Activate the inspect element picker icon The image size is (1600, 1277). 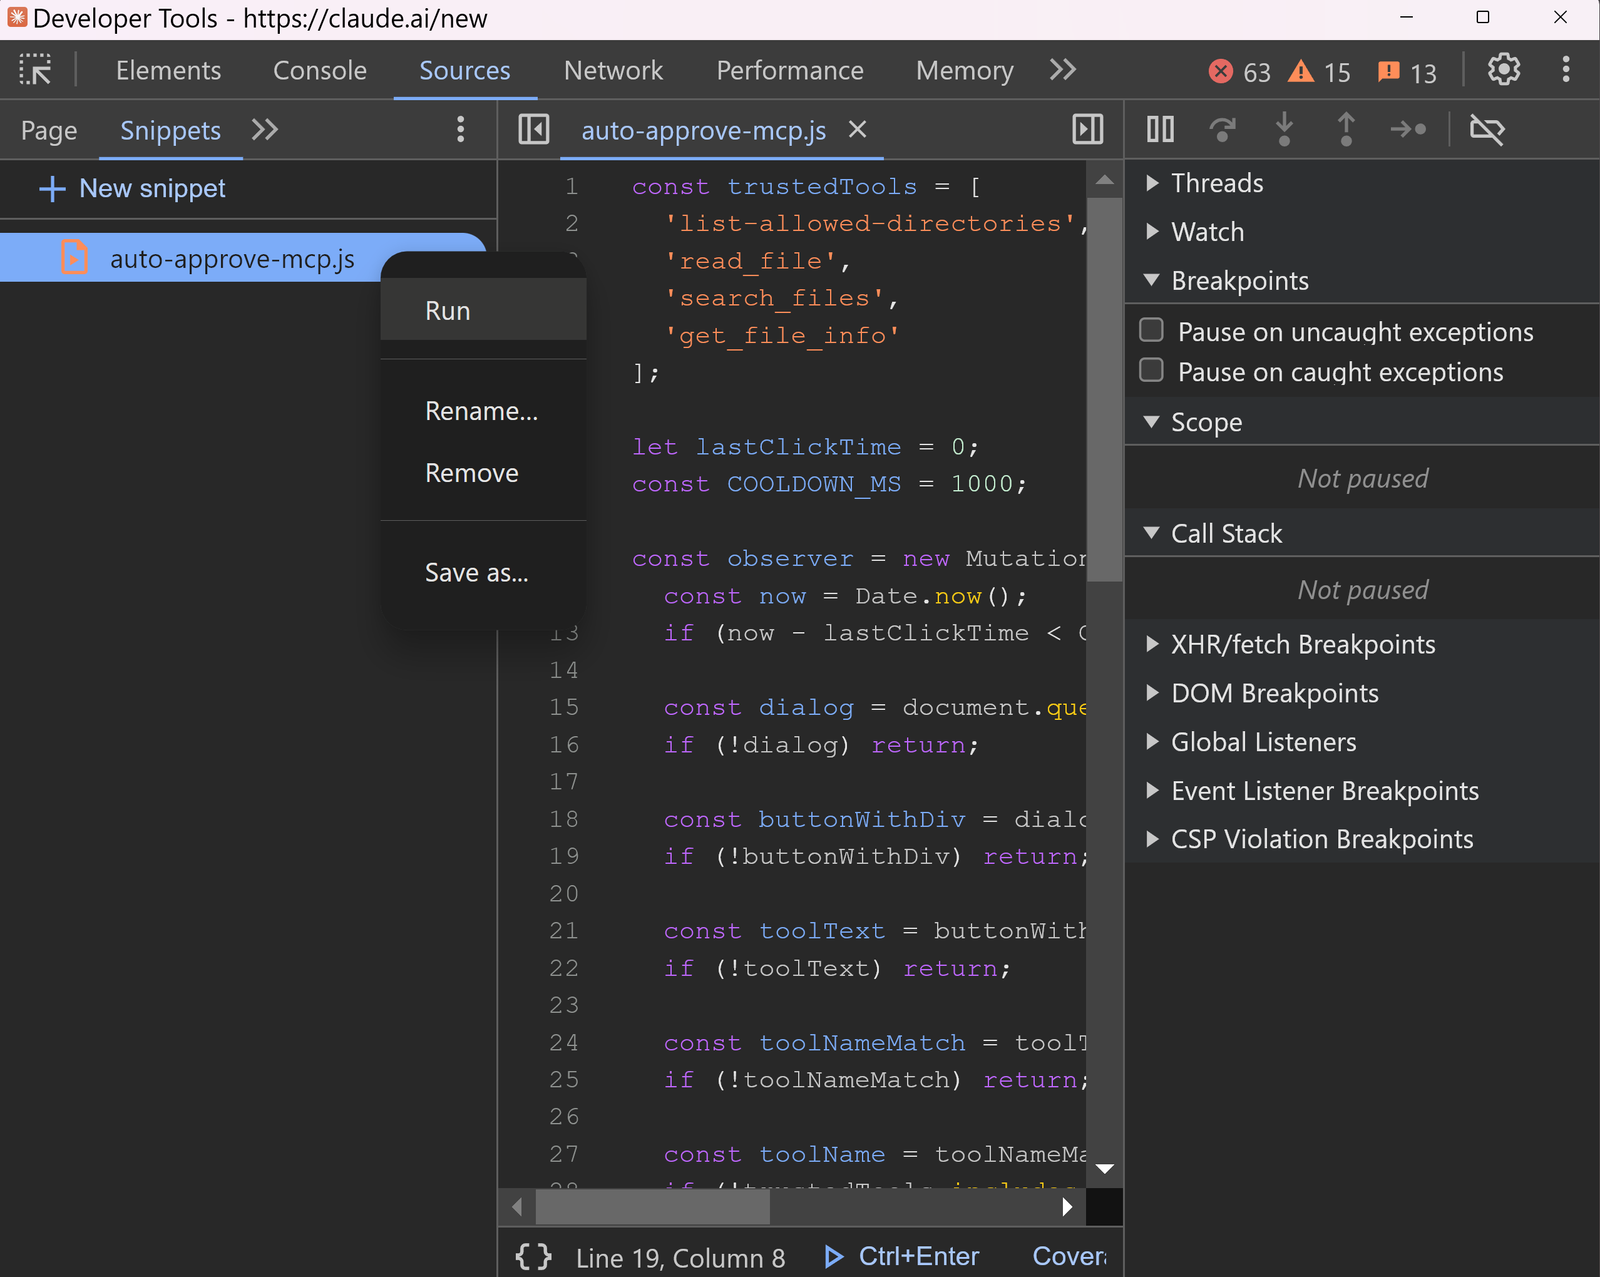click(x=35, y=70)
